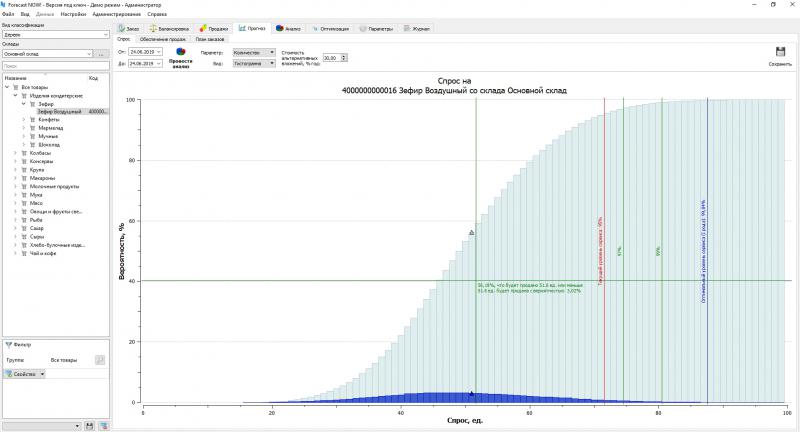Collapse the Зефир tree node
Screen dimensions: 800x432
coord(23,103)
